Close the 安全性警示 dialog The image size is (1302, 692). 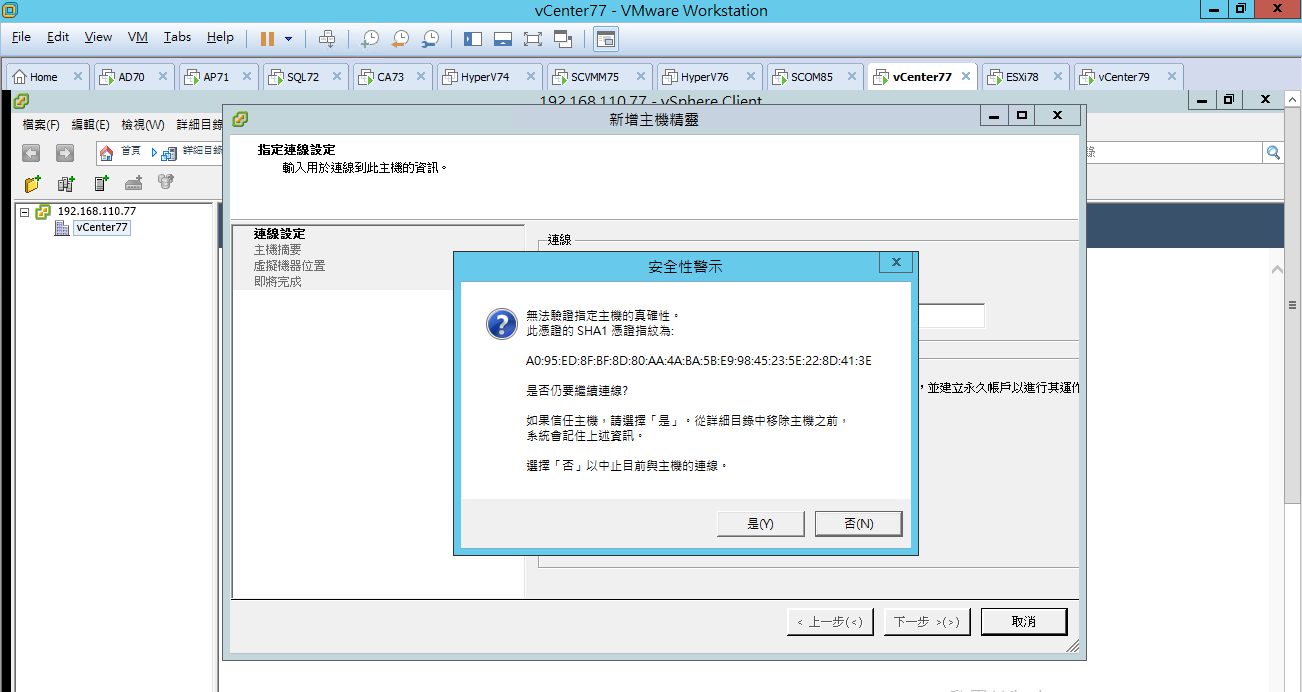pos(896,262)
